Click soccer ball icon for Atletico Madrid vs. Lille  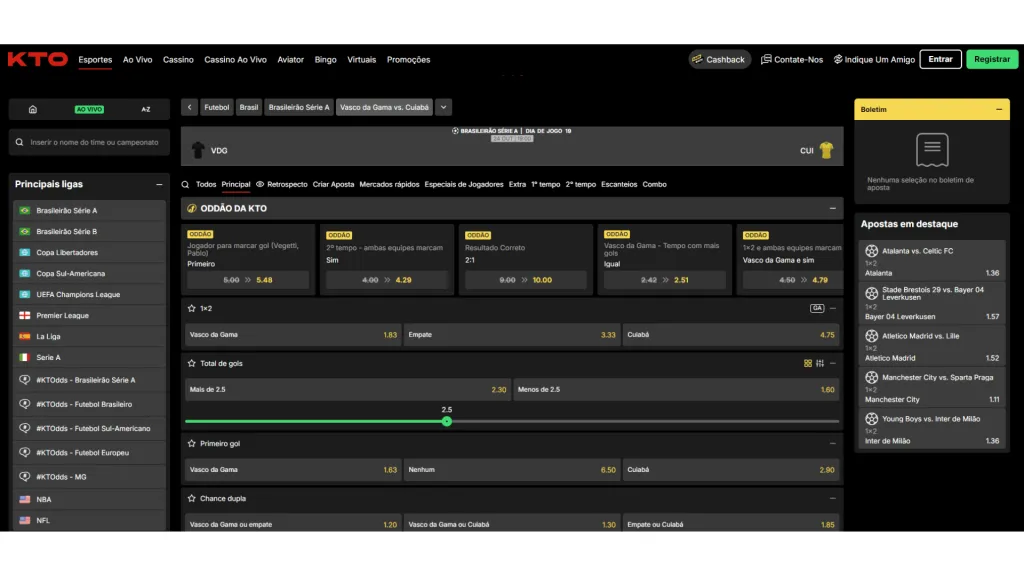point(872,336)
